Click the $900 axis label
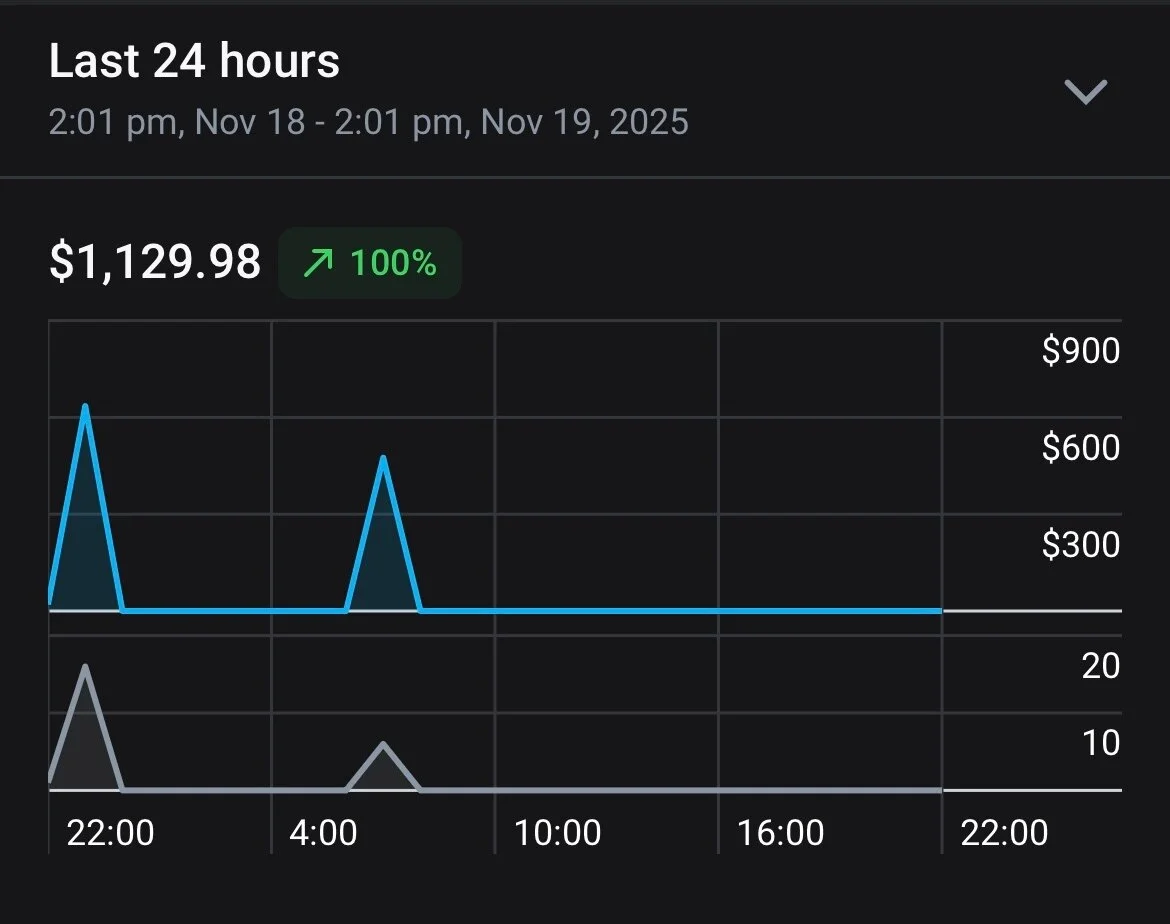The height and width of the screenshot is (924, 1170). click(x=1080, y=351)
